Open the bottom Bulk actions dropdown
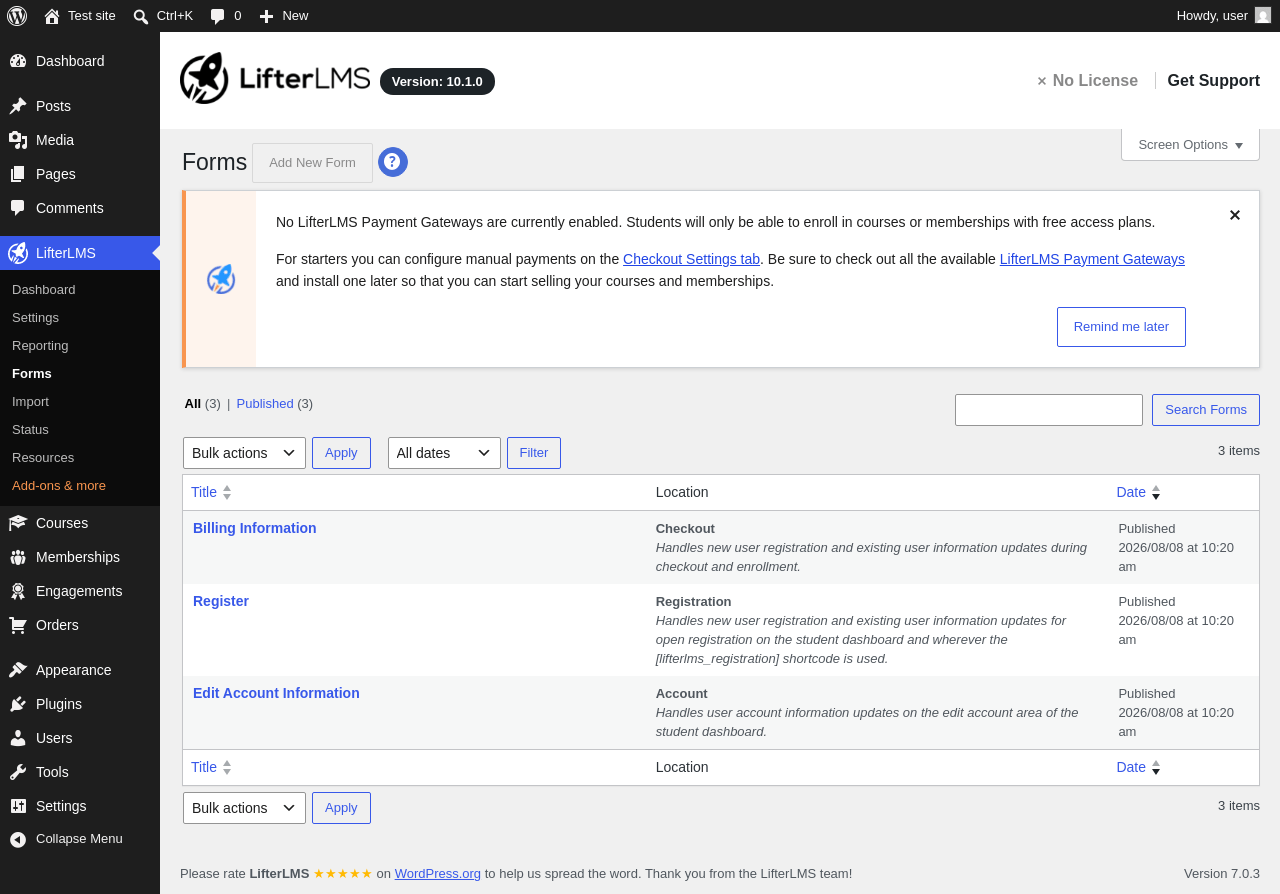Screen dimensions: 1280x894 pos(244,808)
